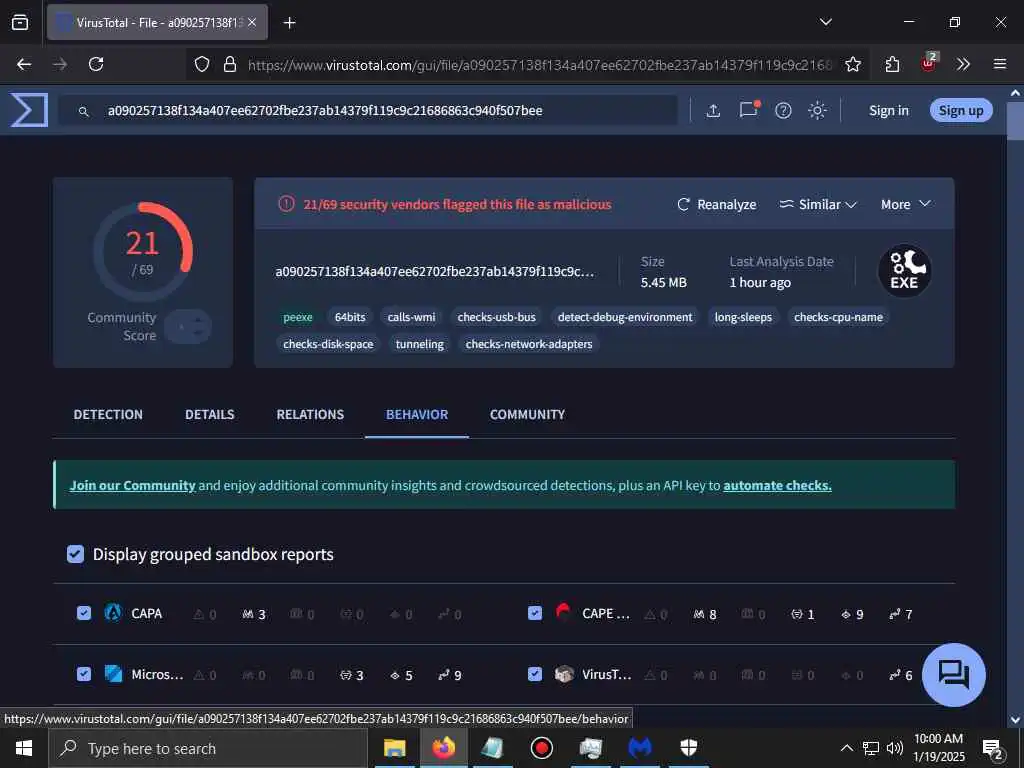Click Sign in
The height and width of the screenshot is (768, 1024).
coord(888,111)
